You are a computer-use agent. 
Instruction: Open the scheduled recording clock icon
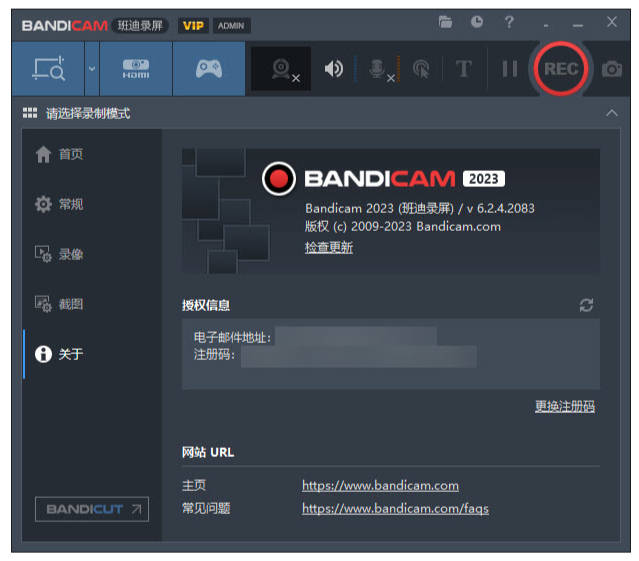click(477, 22)
